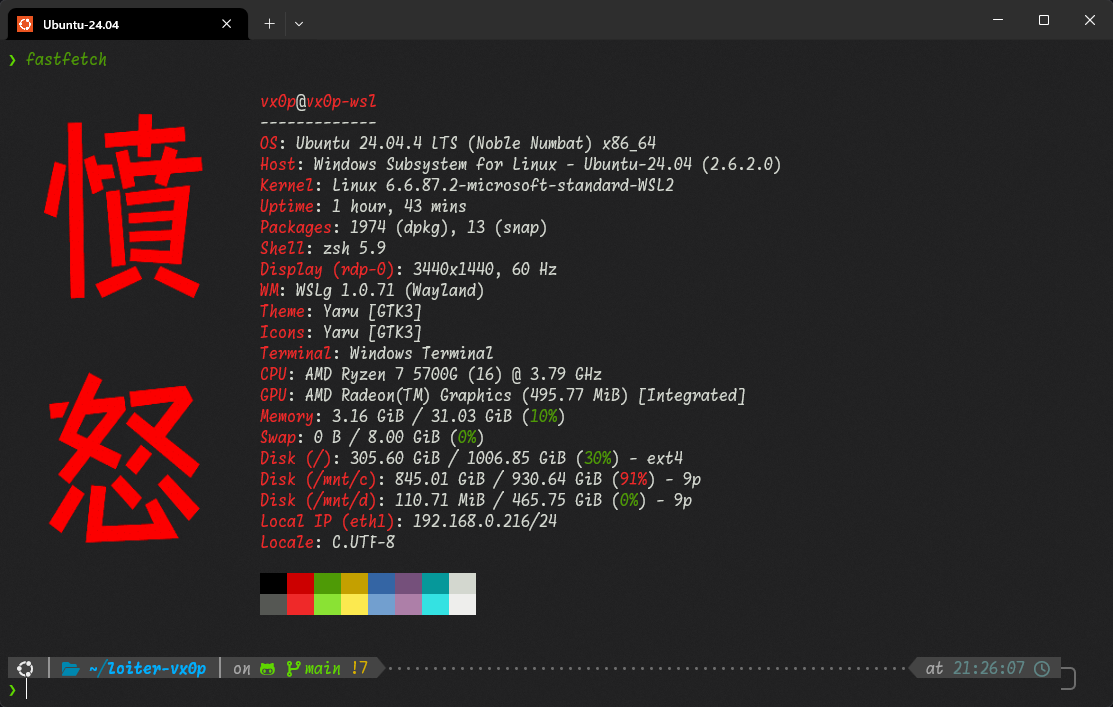Click the 21:26:07 time text
Screen dimensions: 1113x707
tap(989, 668)
